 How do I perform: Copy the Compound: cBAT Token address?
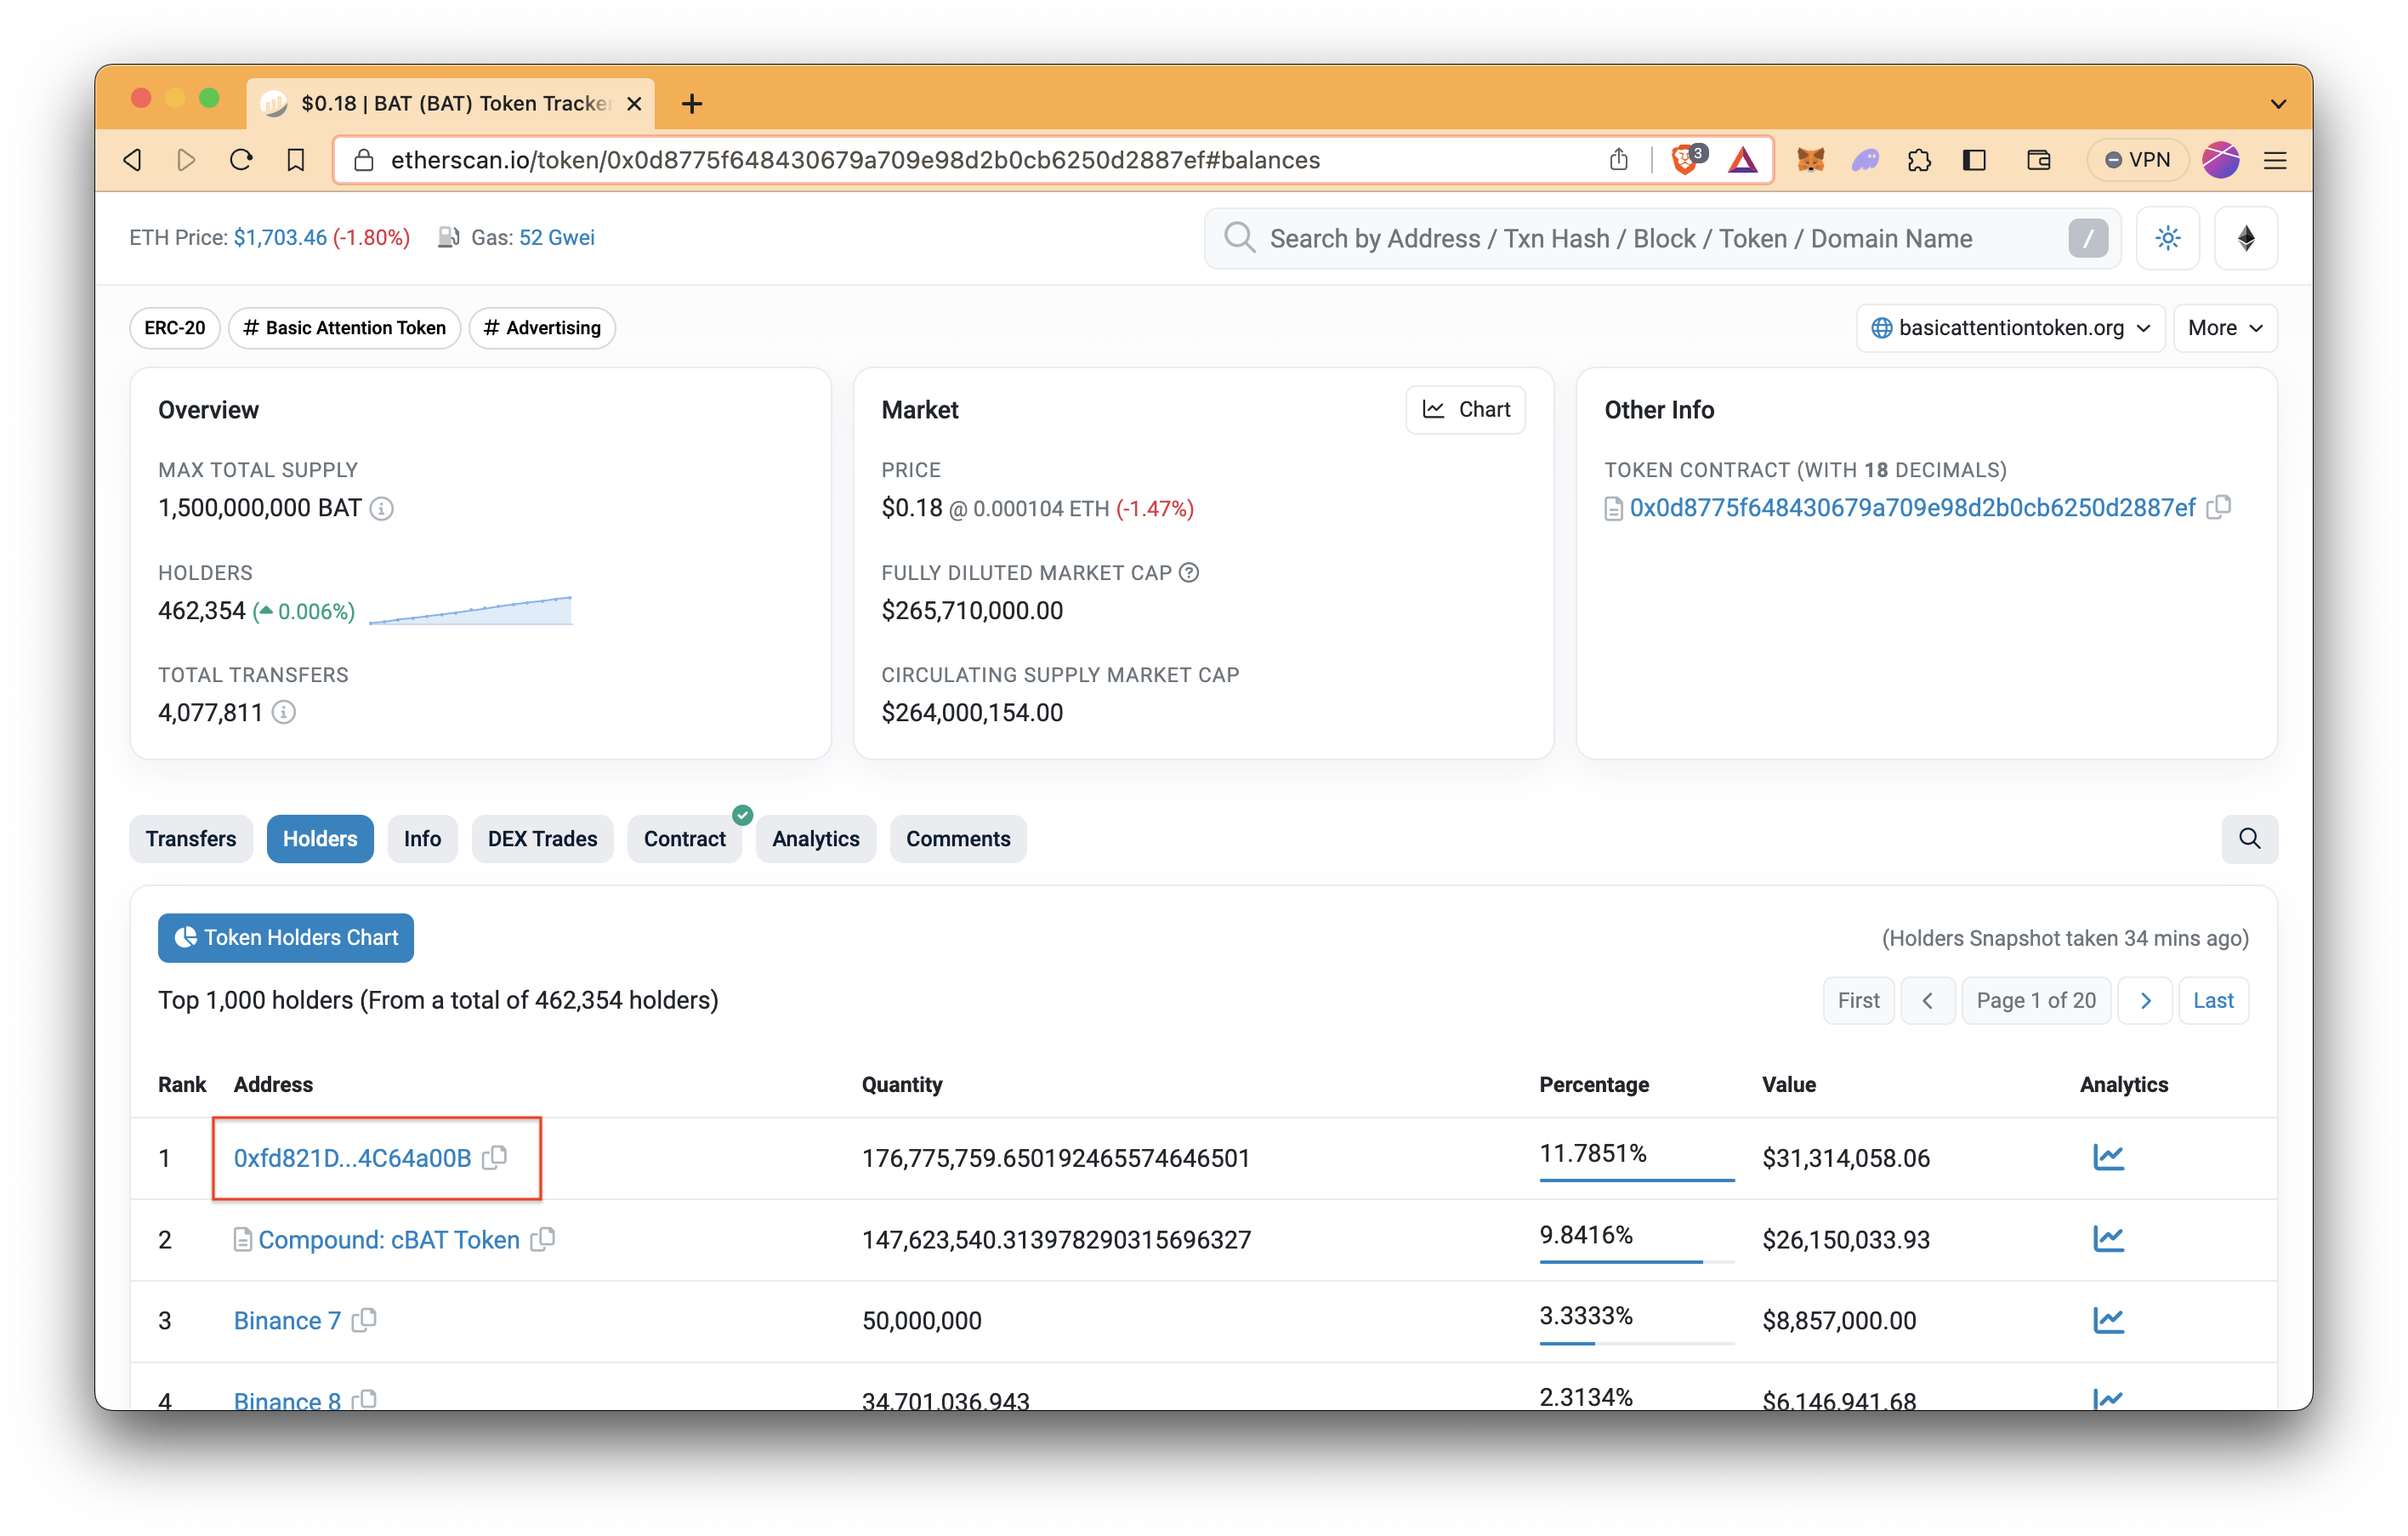pos(543,1239)
